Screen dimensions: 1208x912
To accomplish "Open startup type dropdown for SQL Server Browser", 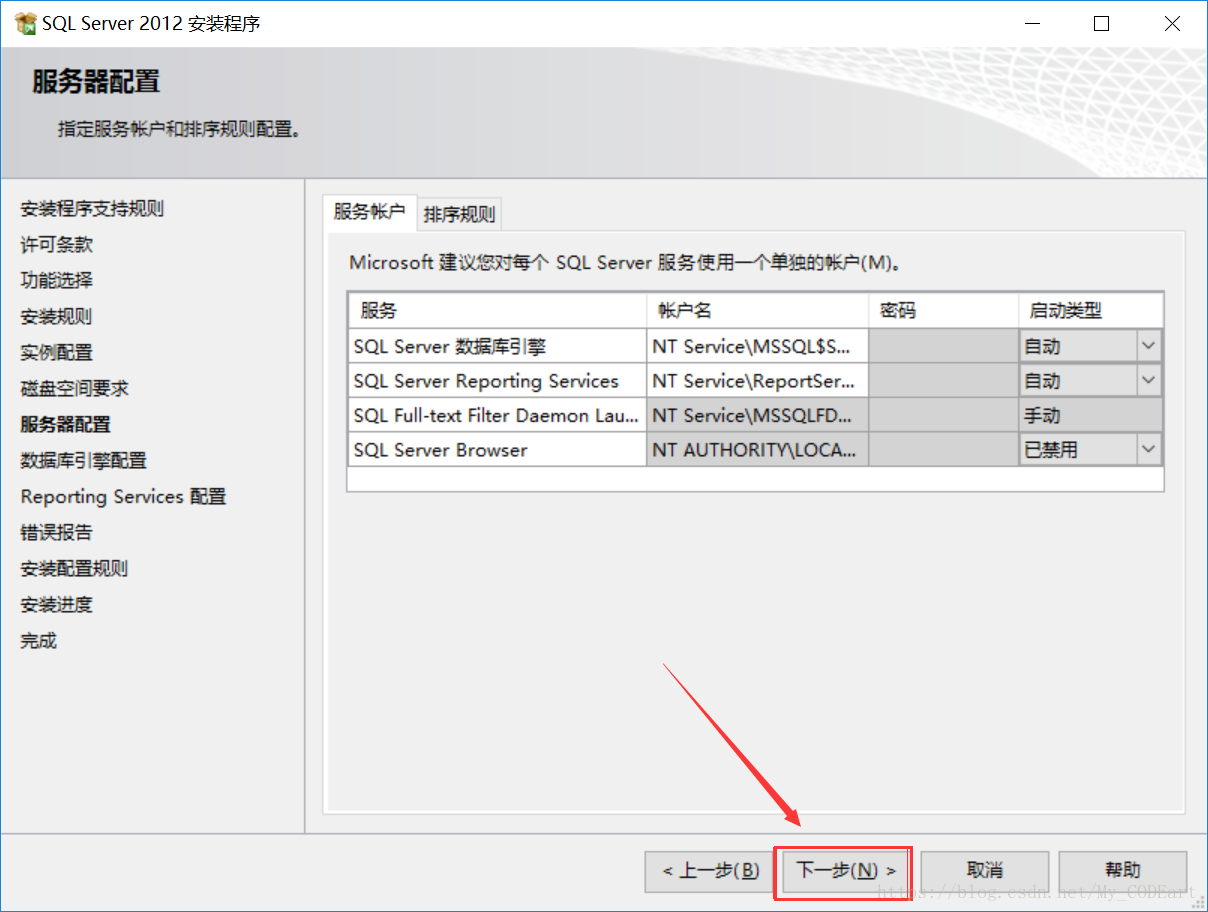I will [x=1149, y=450].
